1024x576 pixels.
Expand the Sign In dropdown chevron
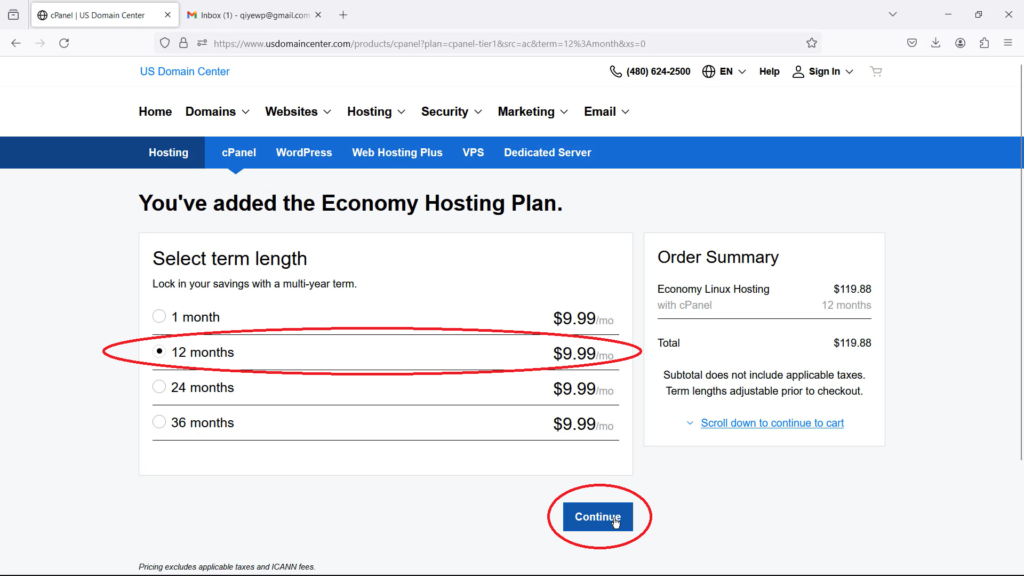(x=849, y=72)
